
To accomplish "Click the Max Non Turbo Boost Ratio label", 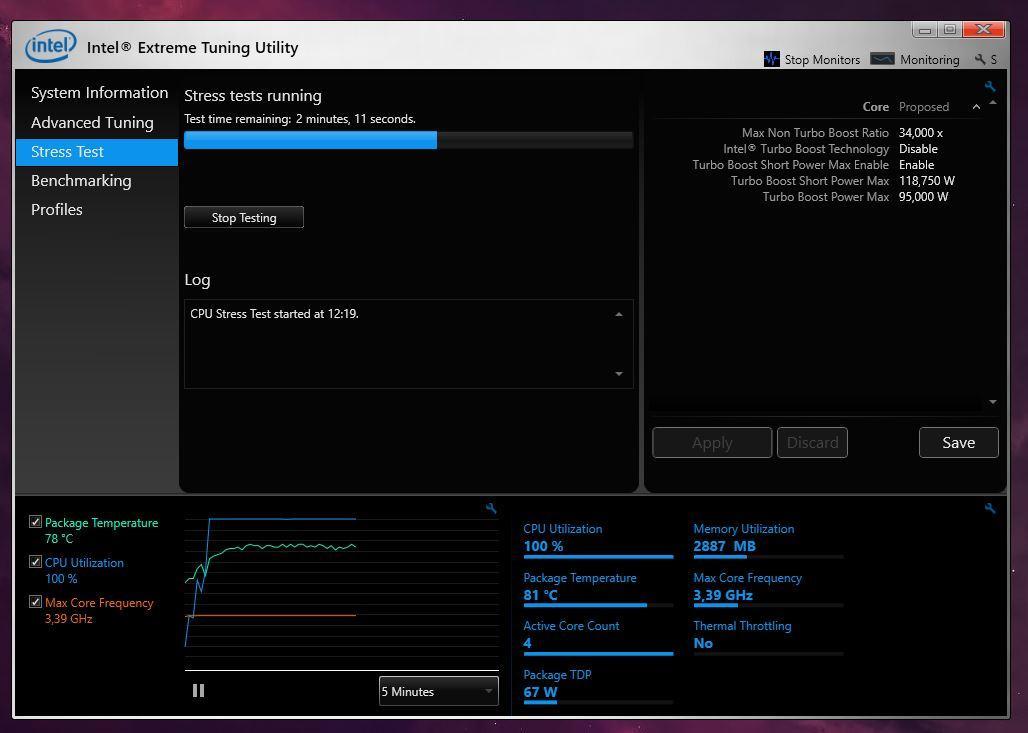I will click(x=815, y=132).
